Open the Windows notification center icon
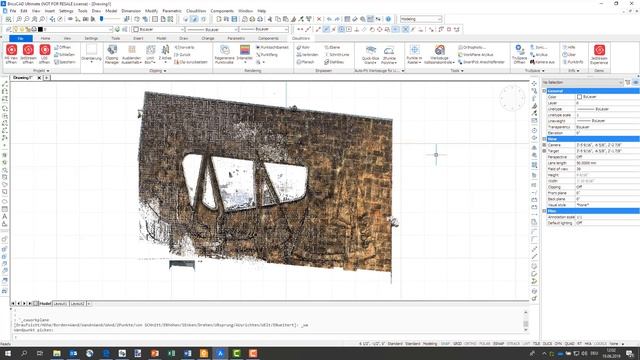 (631, 353)
